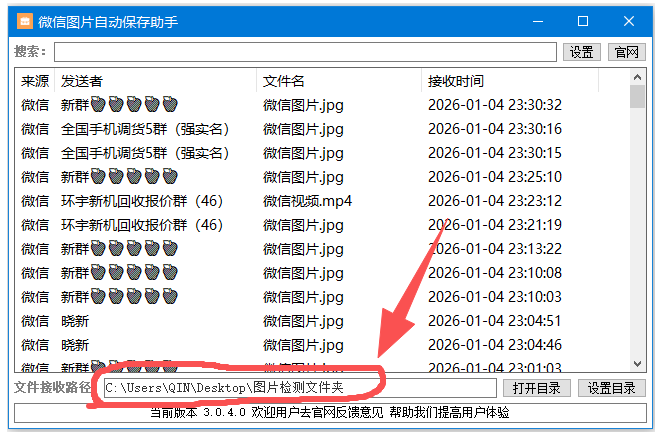Sort by the 接收时间 column header
Screen dimensions: 657x436
(x=510, y=81)
